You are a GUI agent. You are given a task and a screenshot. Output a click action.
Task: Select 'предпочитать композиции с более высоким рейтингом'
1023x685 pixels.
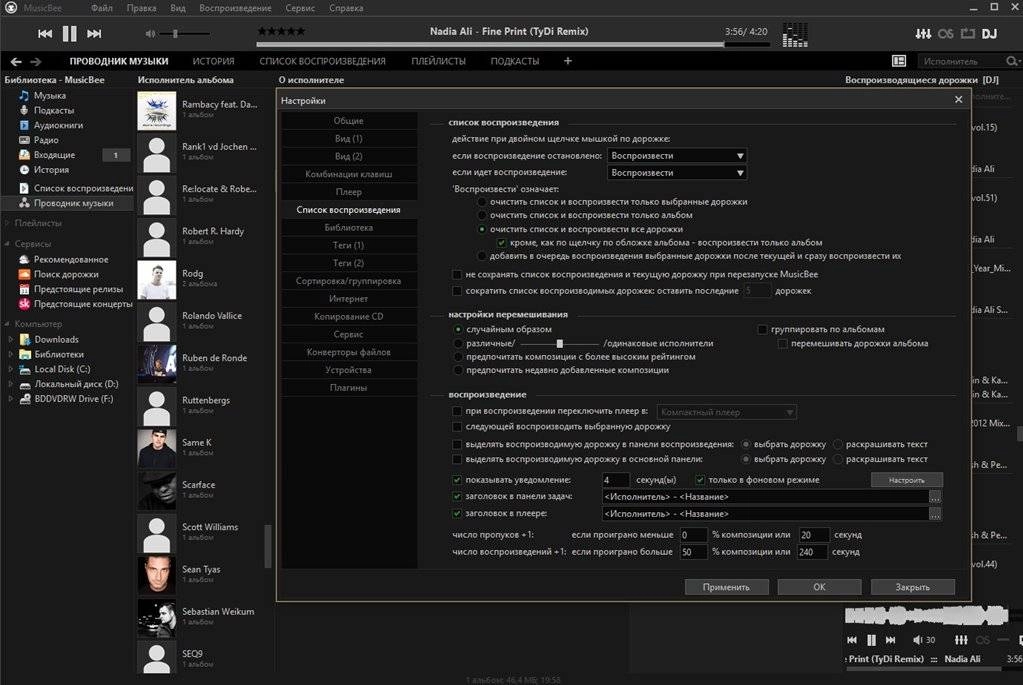click(x=458, y=357)
